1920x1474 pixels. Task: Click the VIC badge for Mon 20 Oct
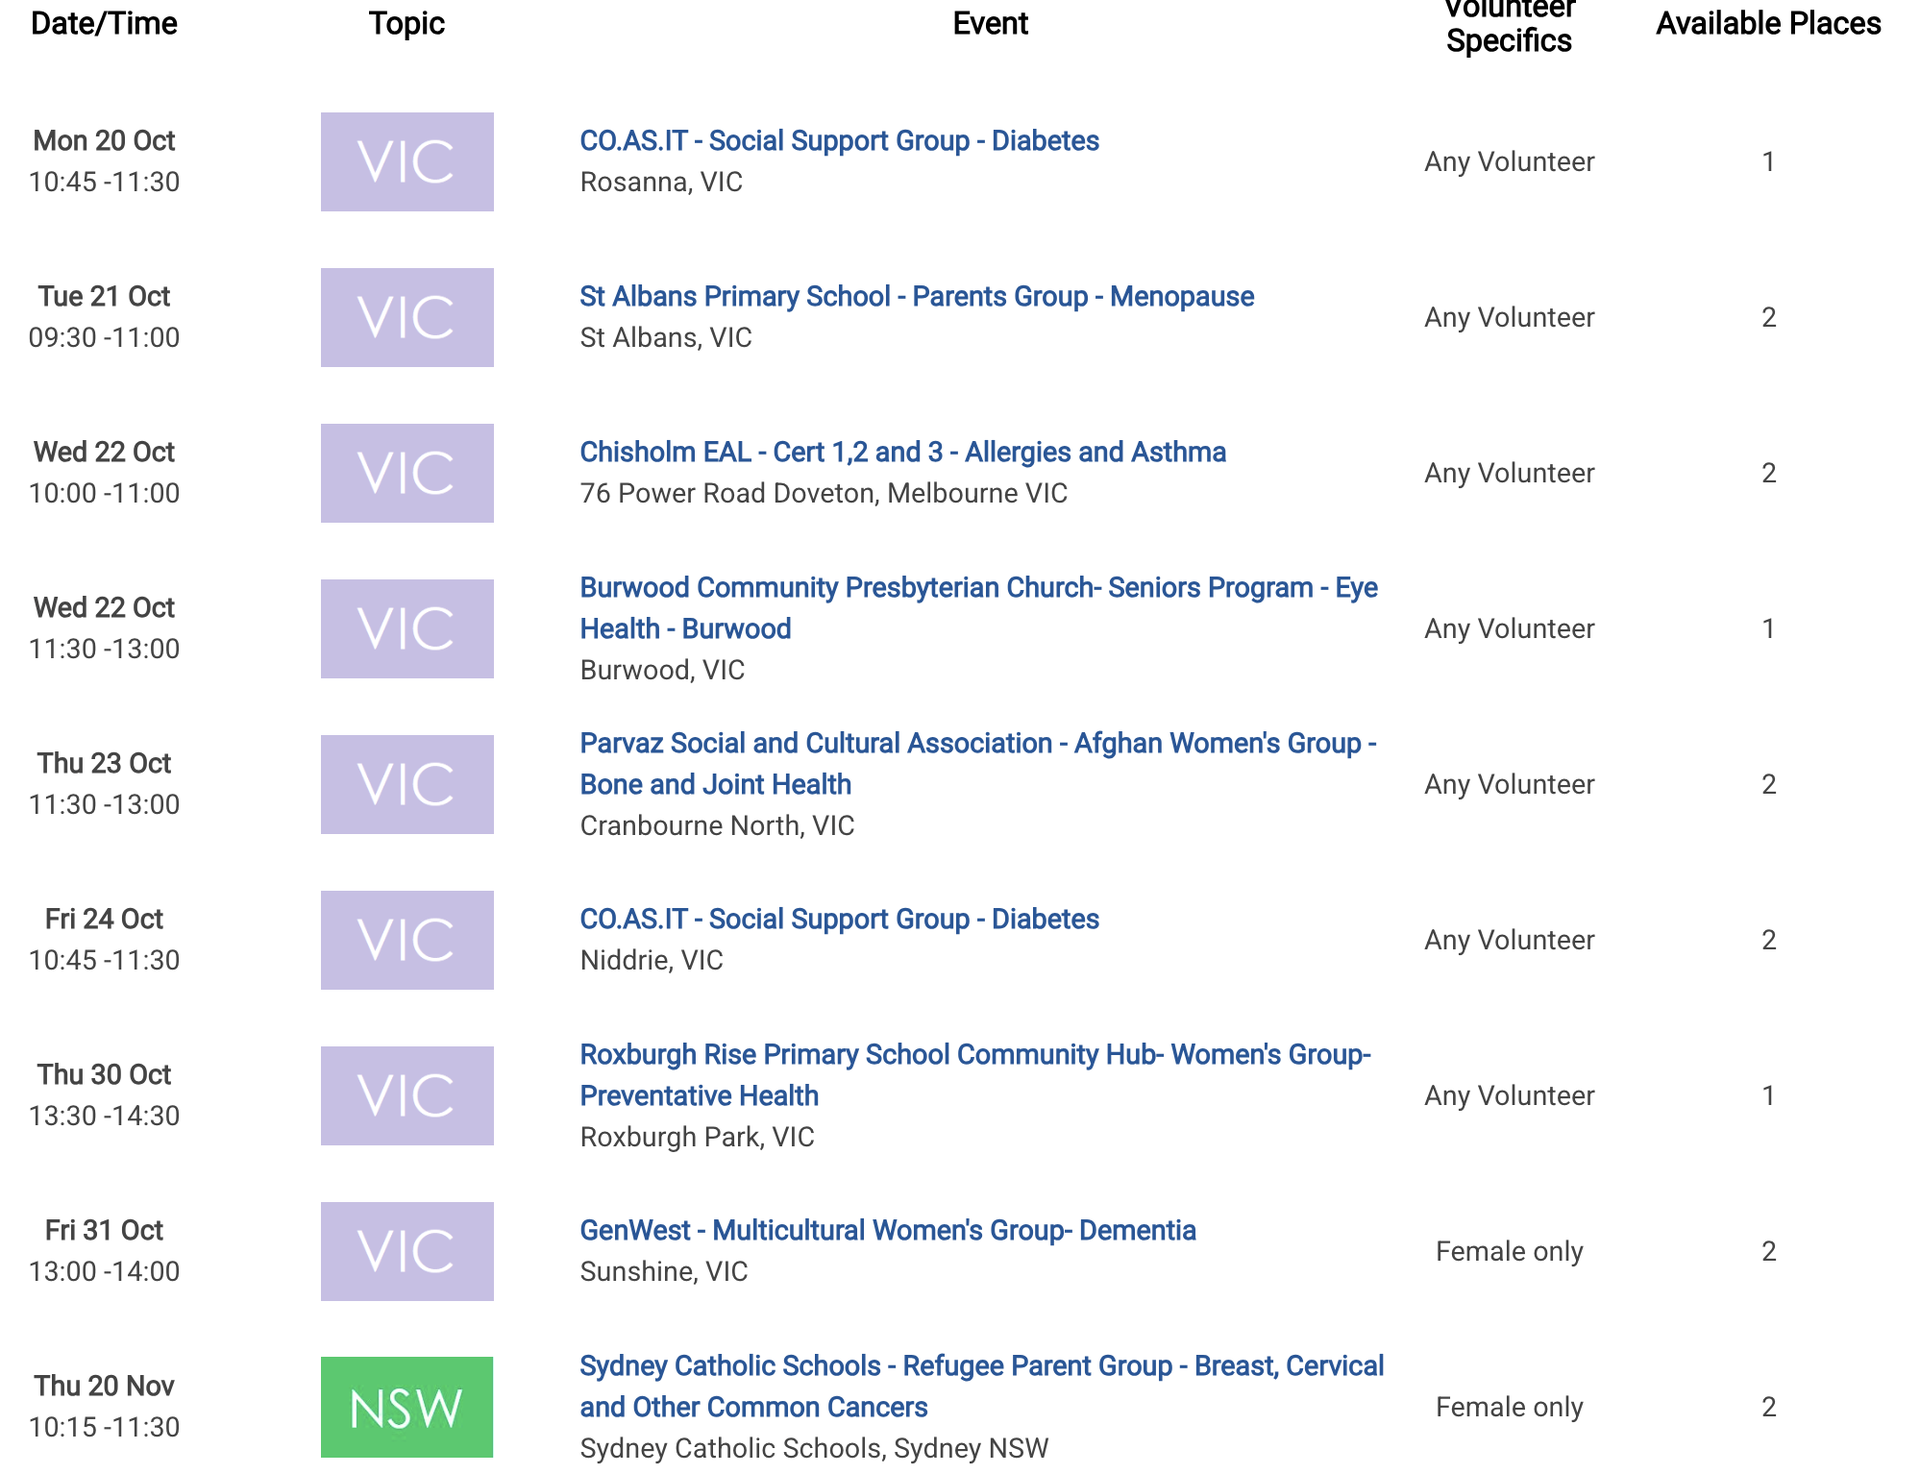point(406,162)
